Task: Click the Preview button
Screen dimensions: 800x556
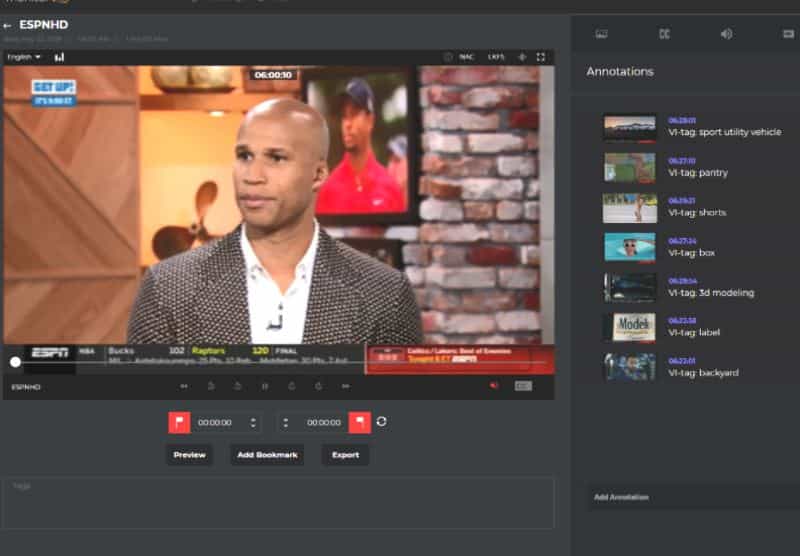Action: pyautogui.click(x=189, y=455)
